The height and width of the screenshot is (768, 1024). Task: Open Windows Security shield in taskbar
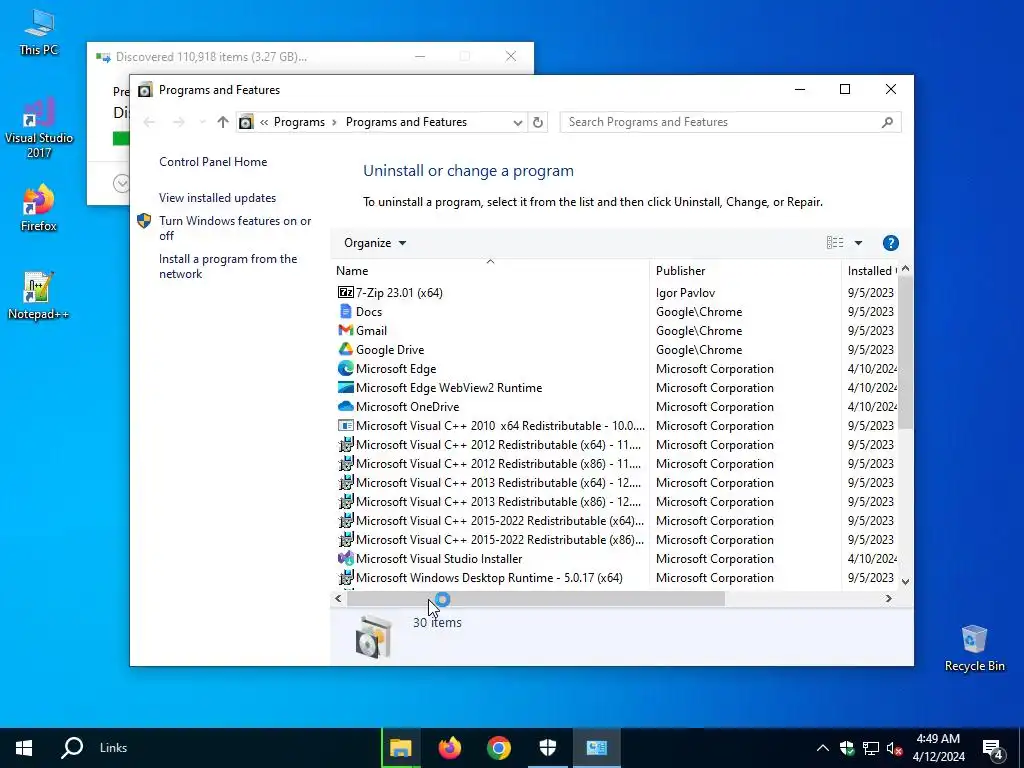(x=547, y=748)
